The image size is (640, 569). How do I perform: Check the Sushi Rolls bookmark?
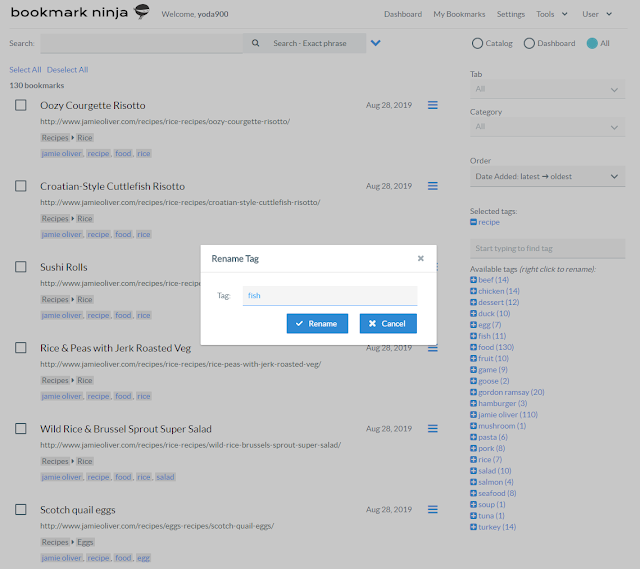21,267
